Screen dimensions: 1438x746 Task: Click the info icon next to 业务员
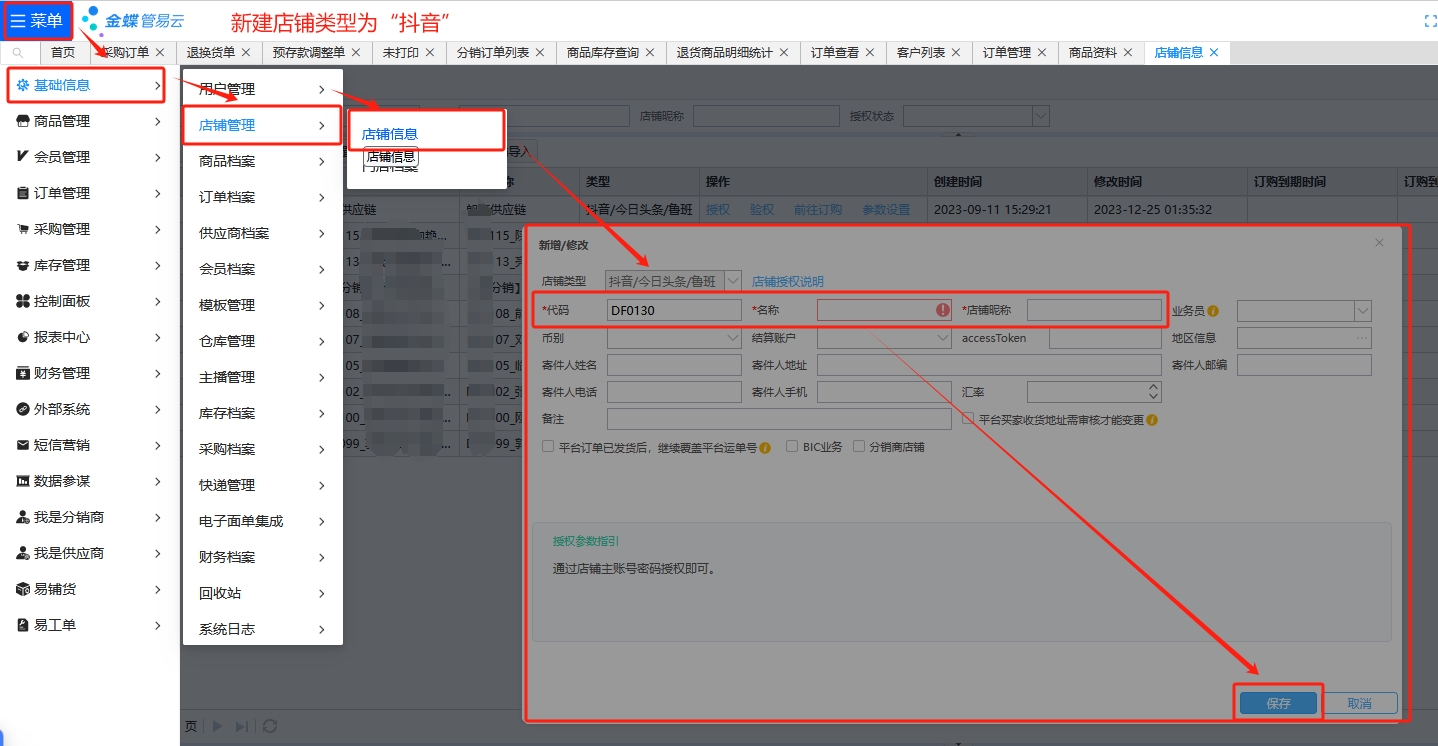[x=1213, y=311]
